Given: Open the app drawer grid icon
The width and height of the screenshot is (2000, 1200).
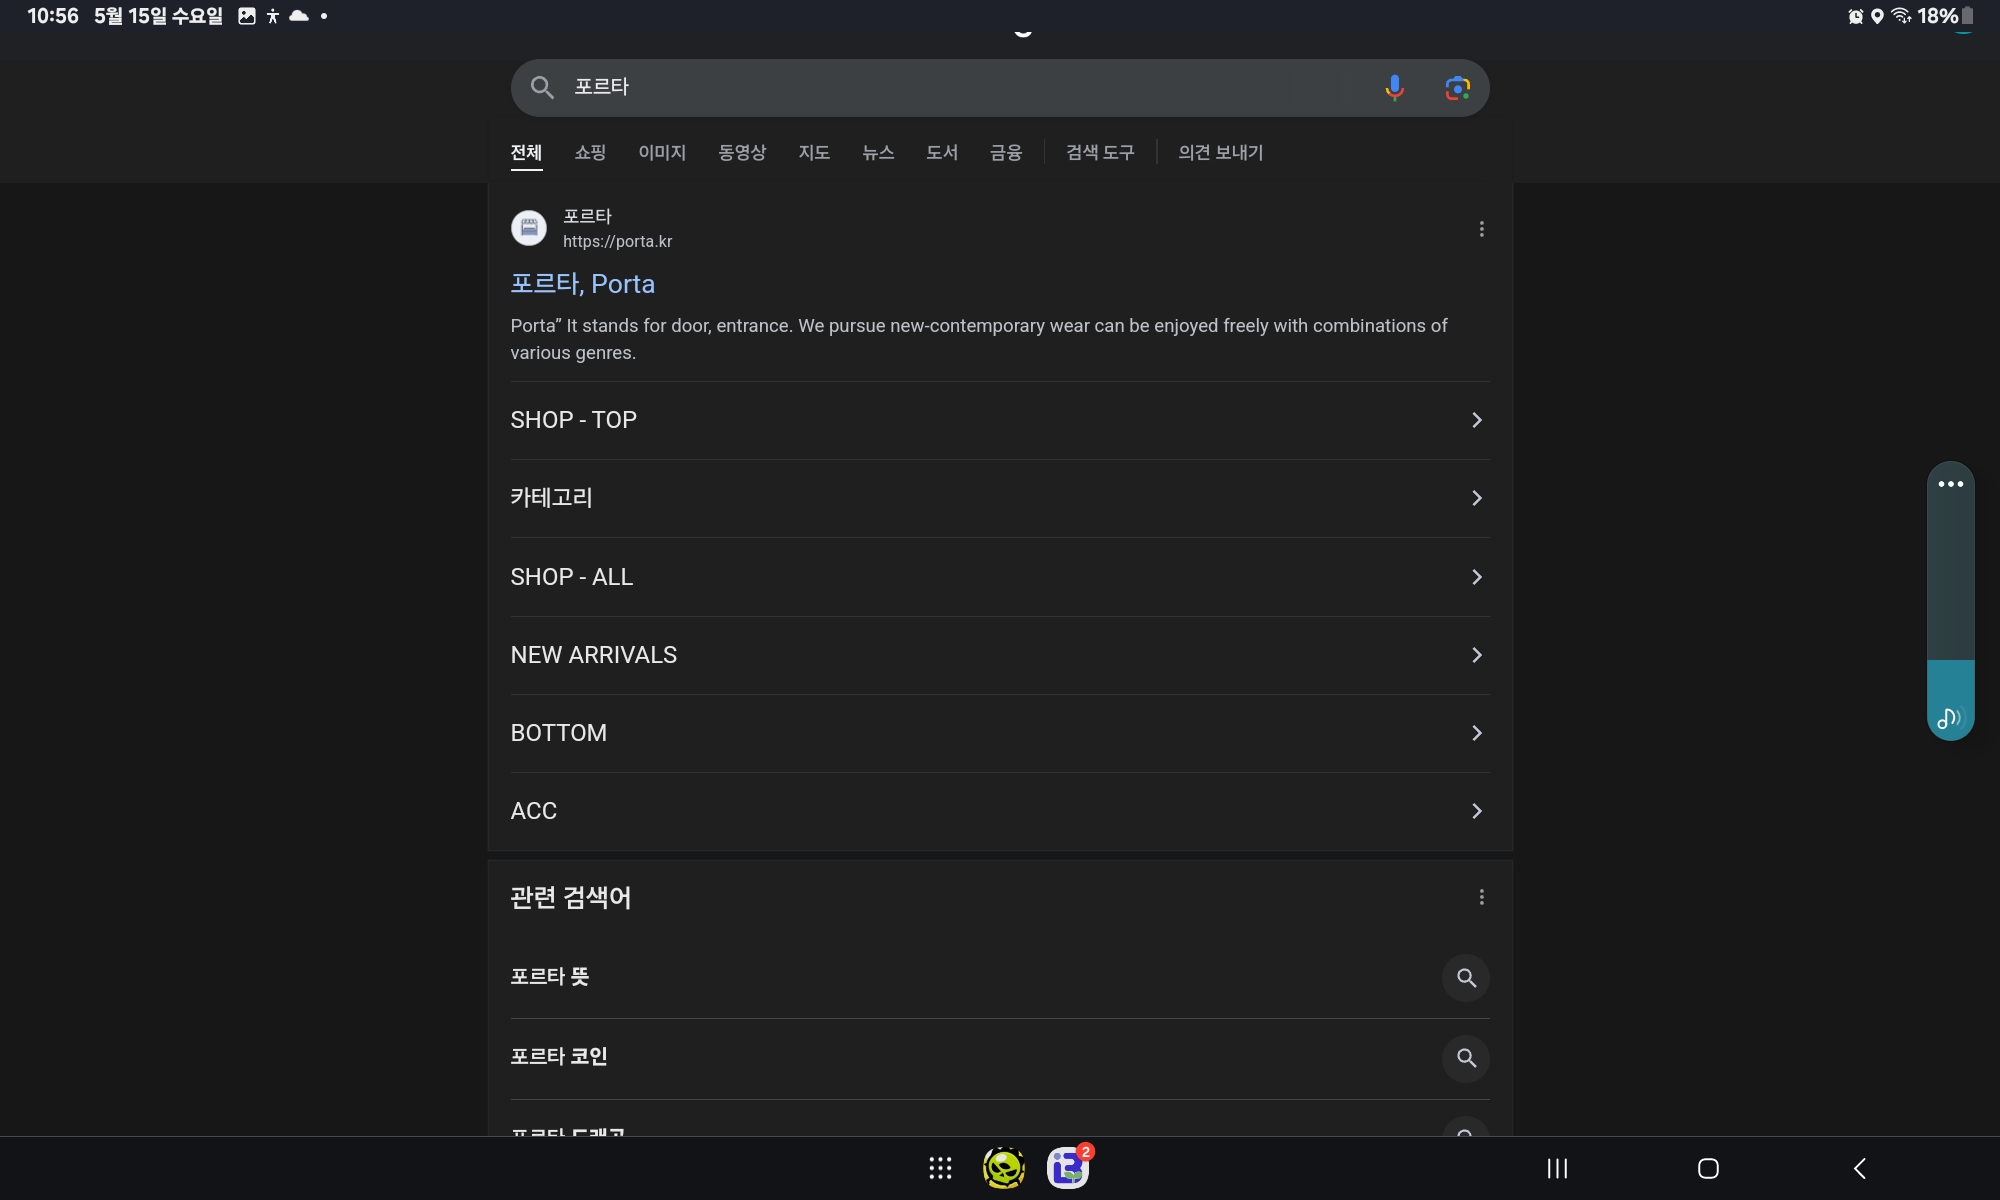Looking at the screenshot, I should [x=940, y=1168].
